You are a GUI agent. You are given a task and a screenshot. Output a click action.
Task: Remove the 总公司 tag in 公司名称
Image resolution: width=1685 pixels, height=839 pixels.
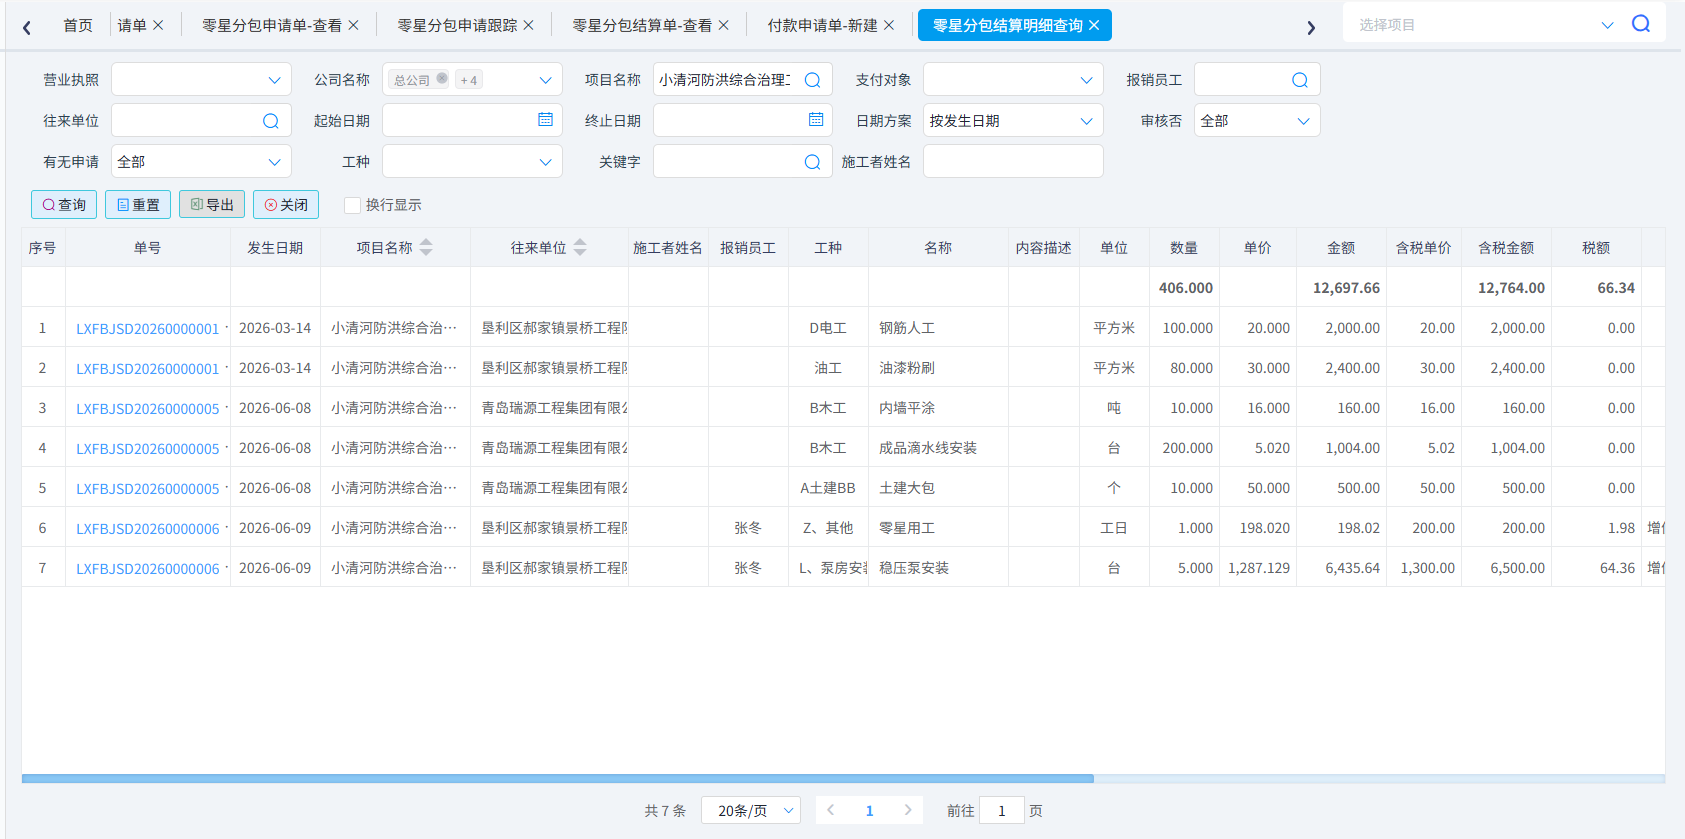[x=442, y=79]
